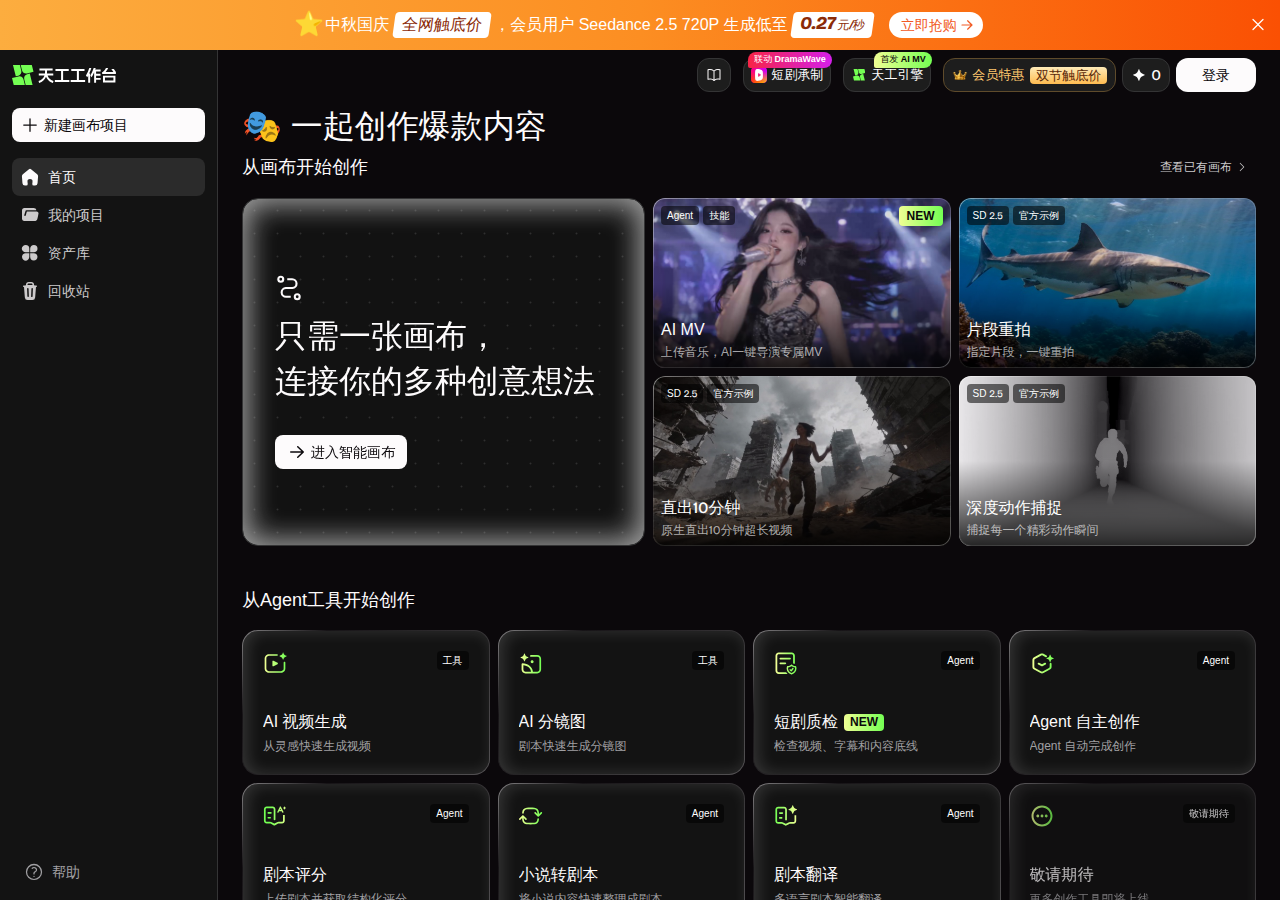Click 检查视频、字幕和内容底线 description
This screenshot has width=1280, height=900.
[846, 746]
